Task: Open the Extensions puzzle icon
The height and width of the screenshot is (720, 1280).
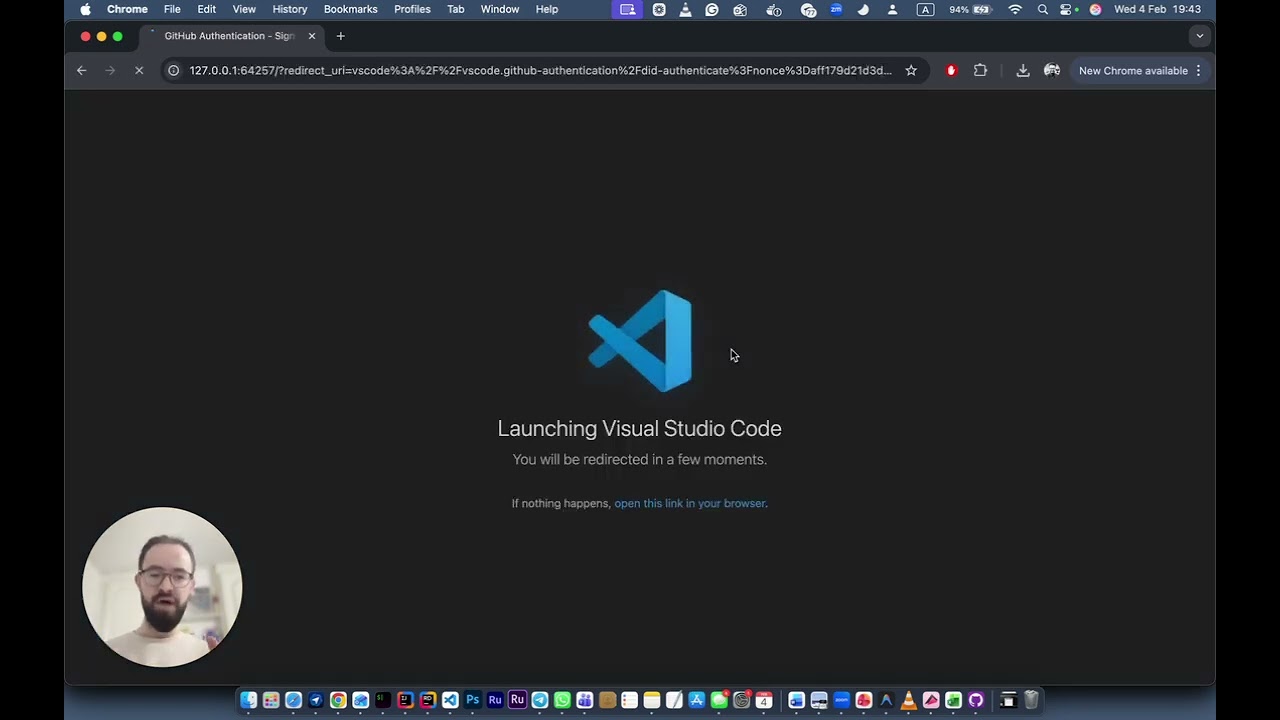Action: tap(980, 71)
